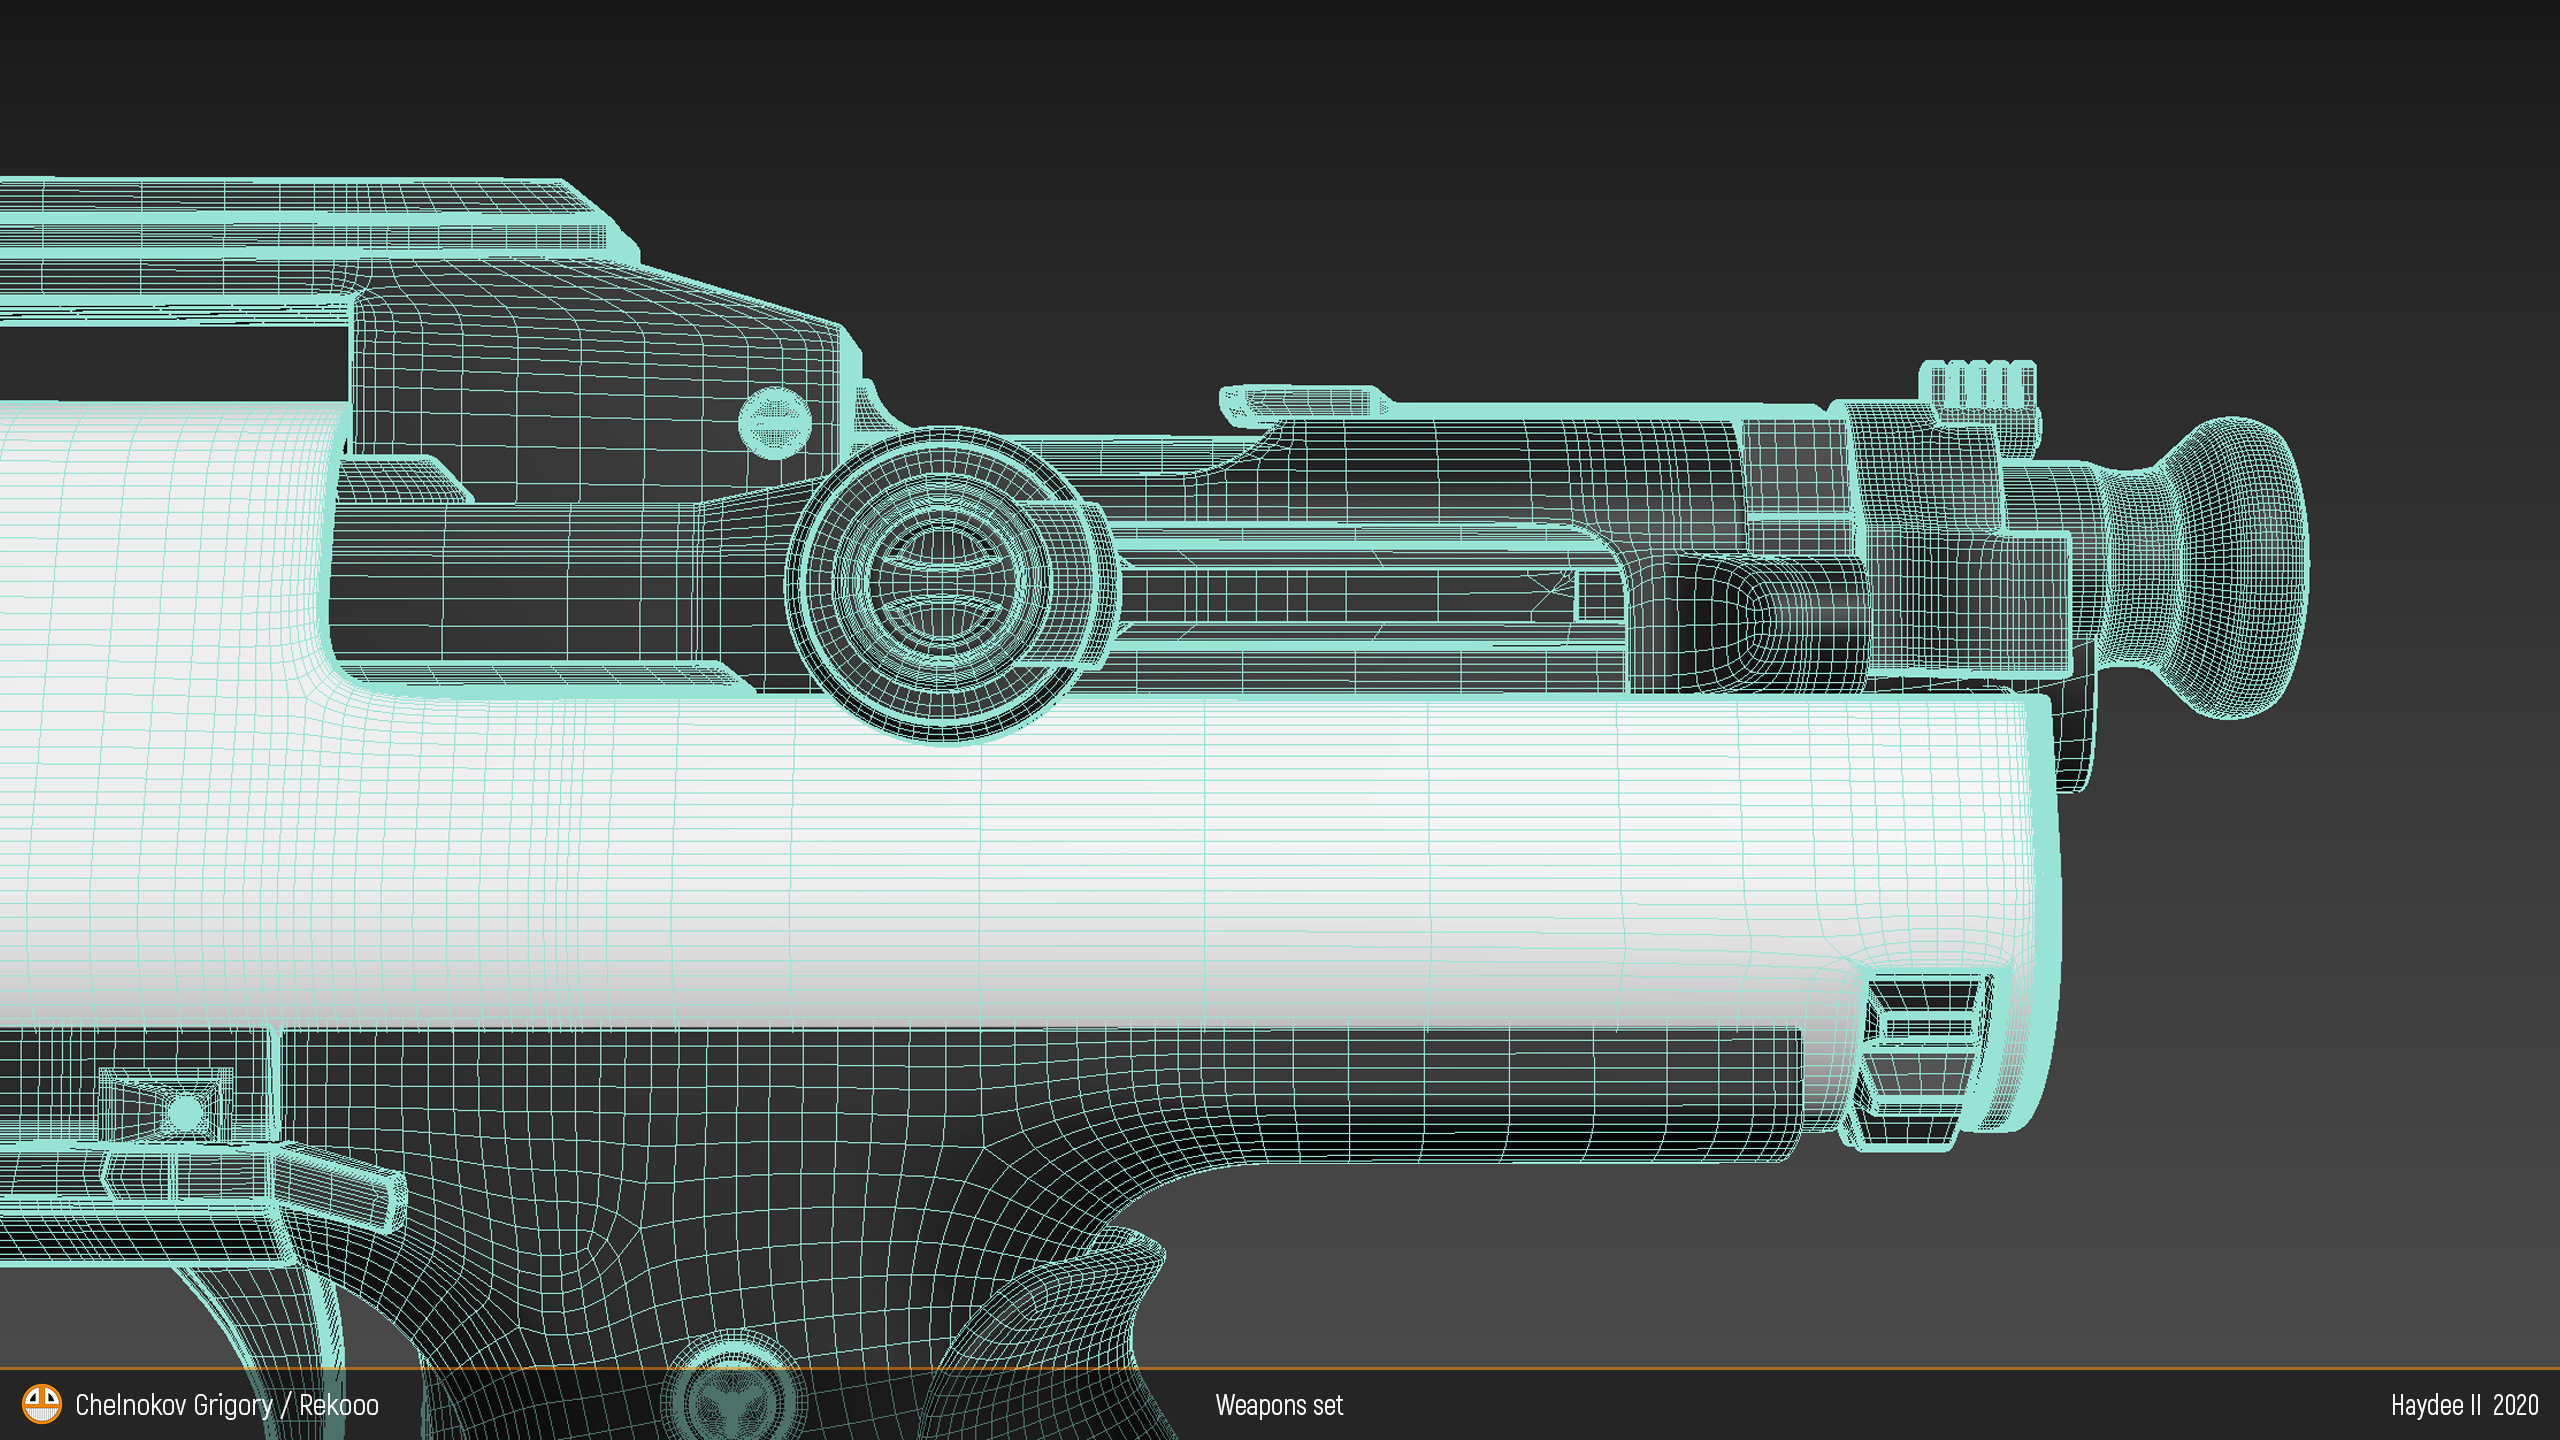The height and width of the screenshot is (1440, 2560).
Task: Click the orange smiley artist logo
Action: click(x=44, y=1405)
